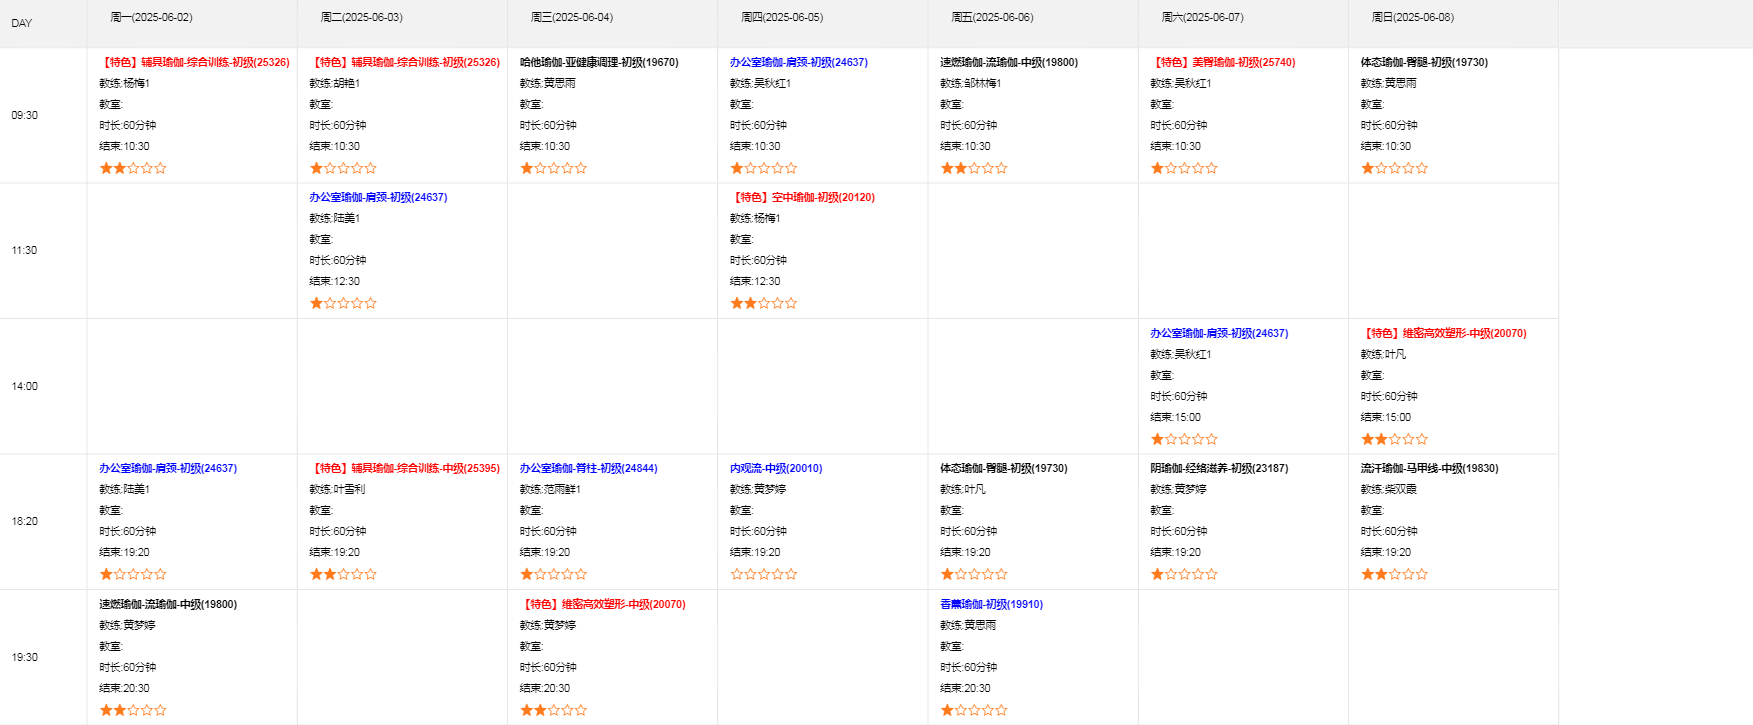Open Thursday's 【特色】空中瑜伽-初级(20120) class
Screen dimensions: 1753x725
[x=802, y=197]
